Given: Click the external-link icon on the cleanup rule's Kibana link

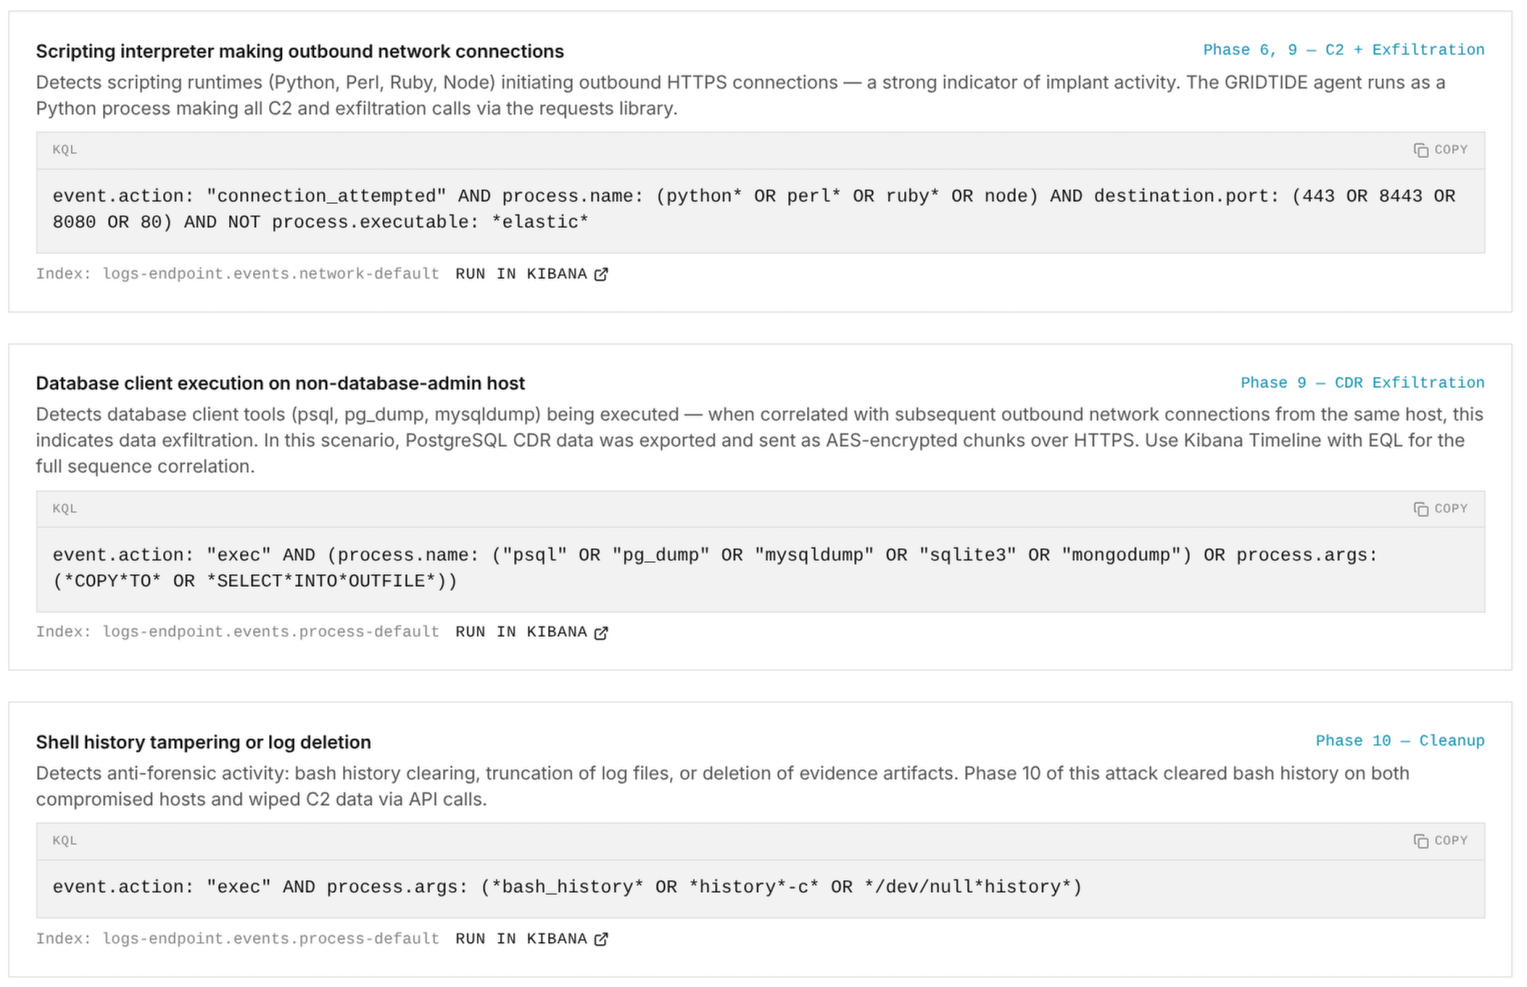Looking at the screenshot, I should (601, 939).
